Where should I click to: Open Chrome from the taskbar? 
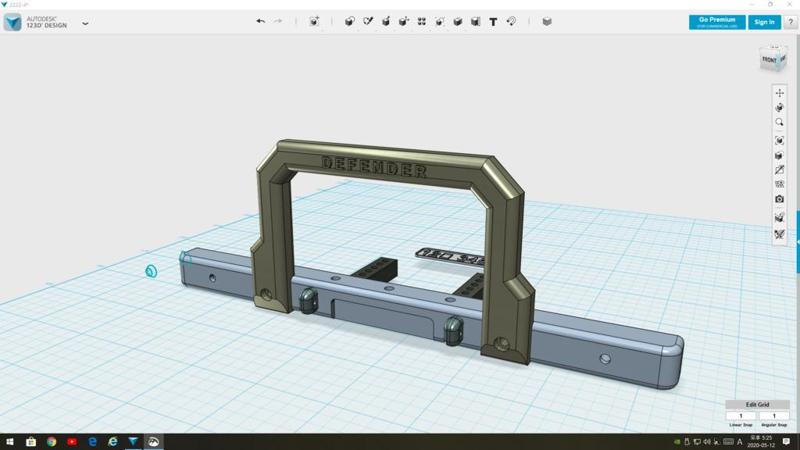click(51, 441)
